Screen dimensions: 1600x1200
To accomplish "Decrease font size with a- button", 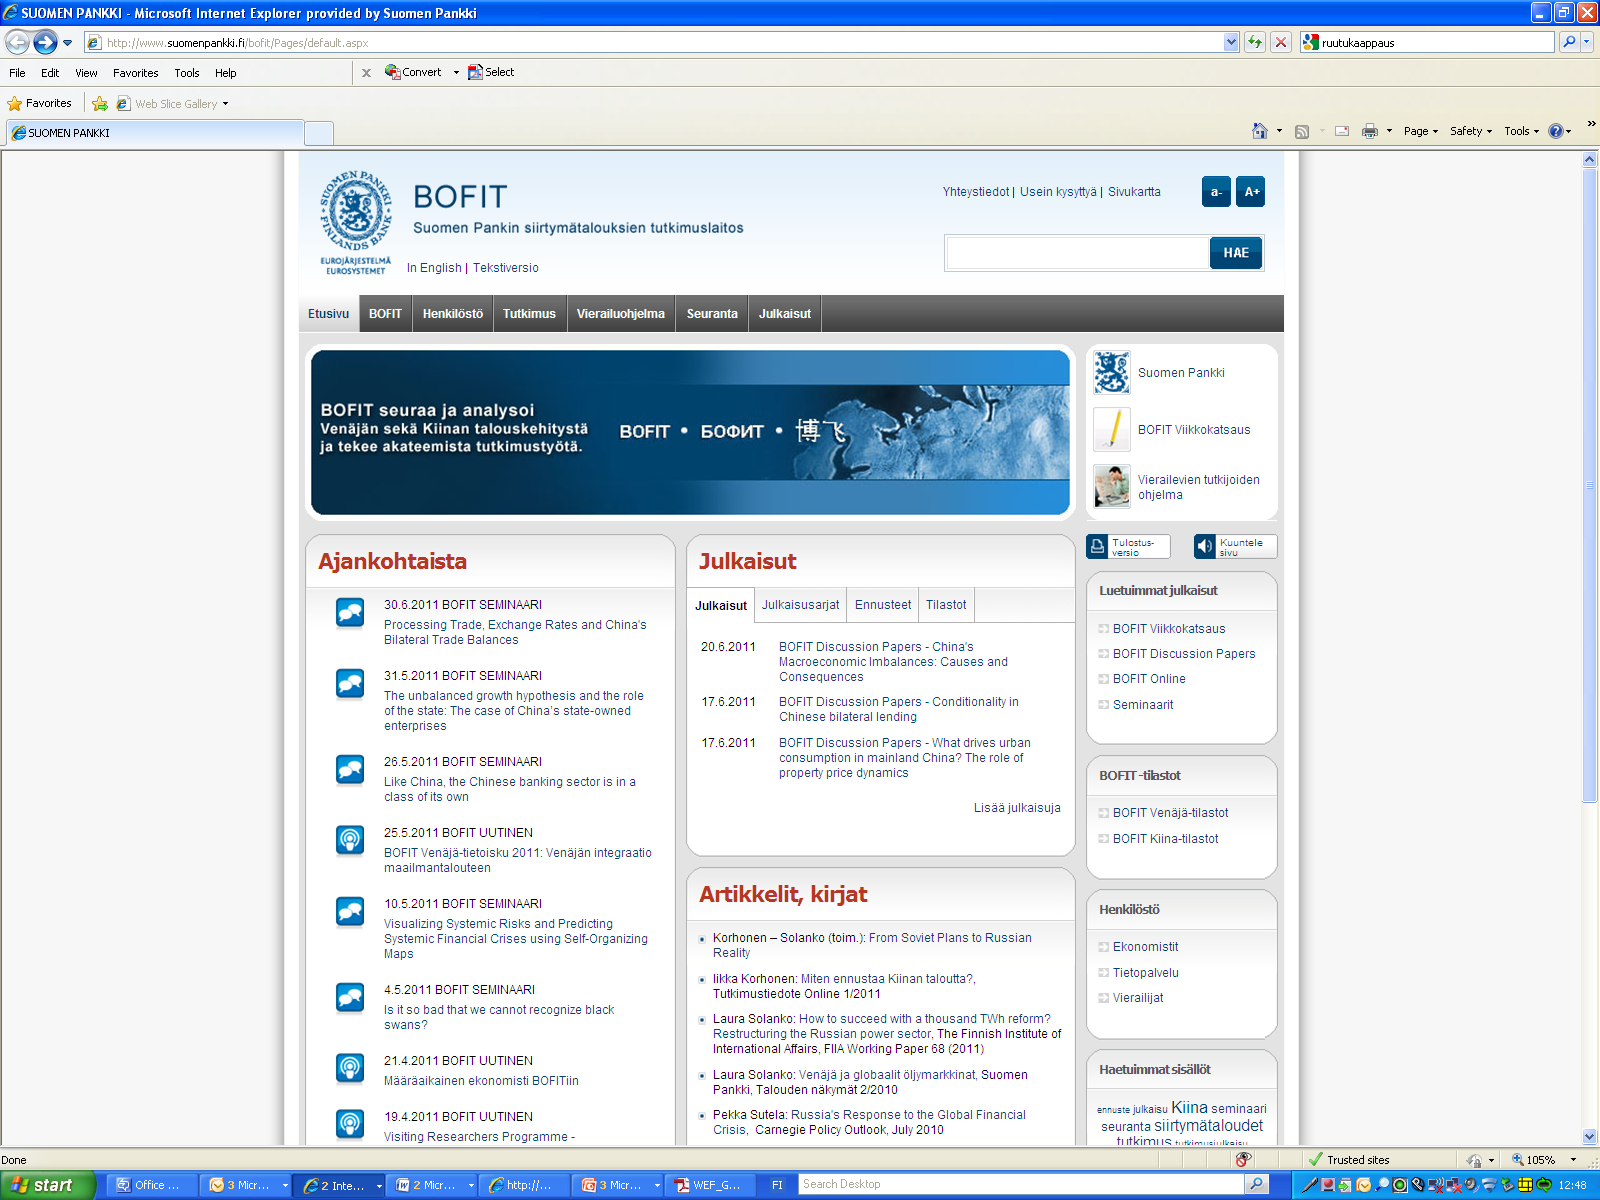I will click(1216, 192).
